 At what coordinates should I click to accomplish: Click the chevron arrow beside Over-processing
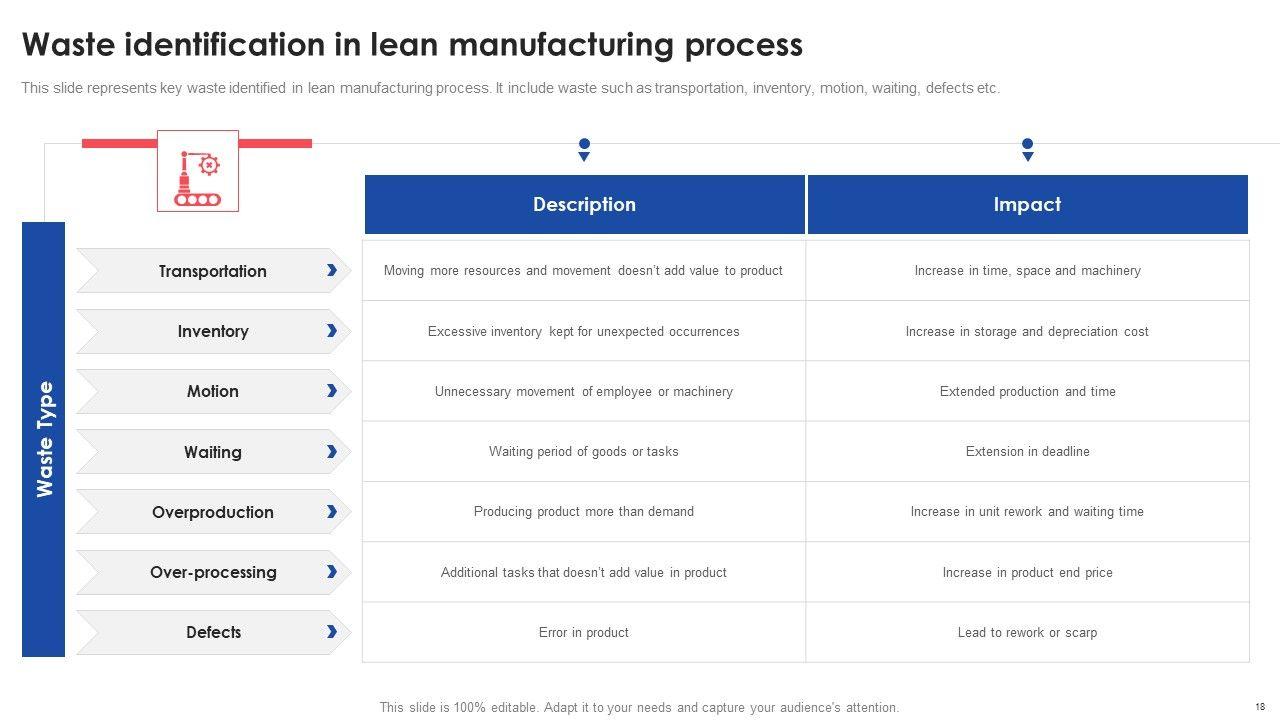(331, 572)
